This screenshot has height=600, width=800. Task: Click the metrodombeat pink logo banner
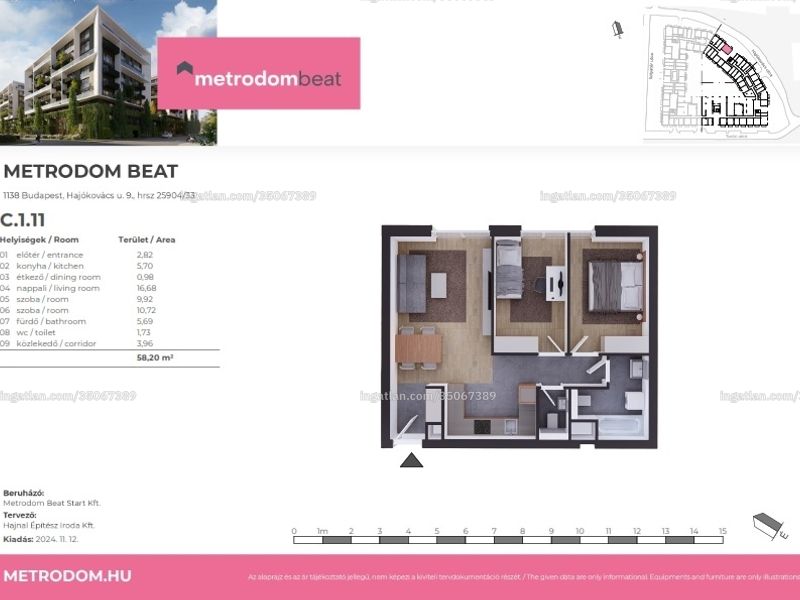tap(259, 73)
